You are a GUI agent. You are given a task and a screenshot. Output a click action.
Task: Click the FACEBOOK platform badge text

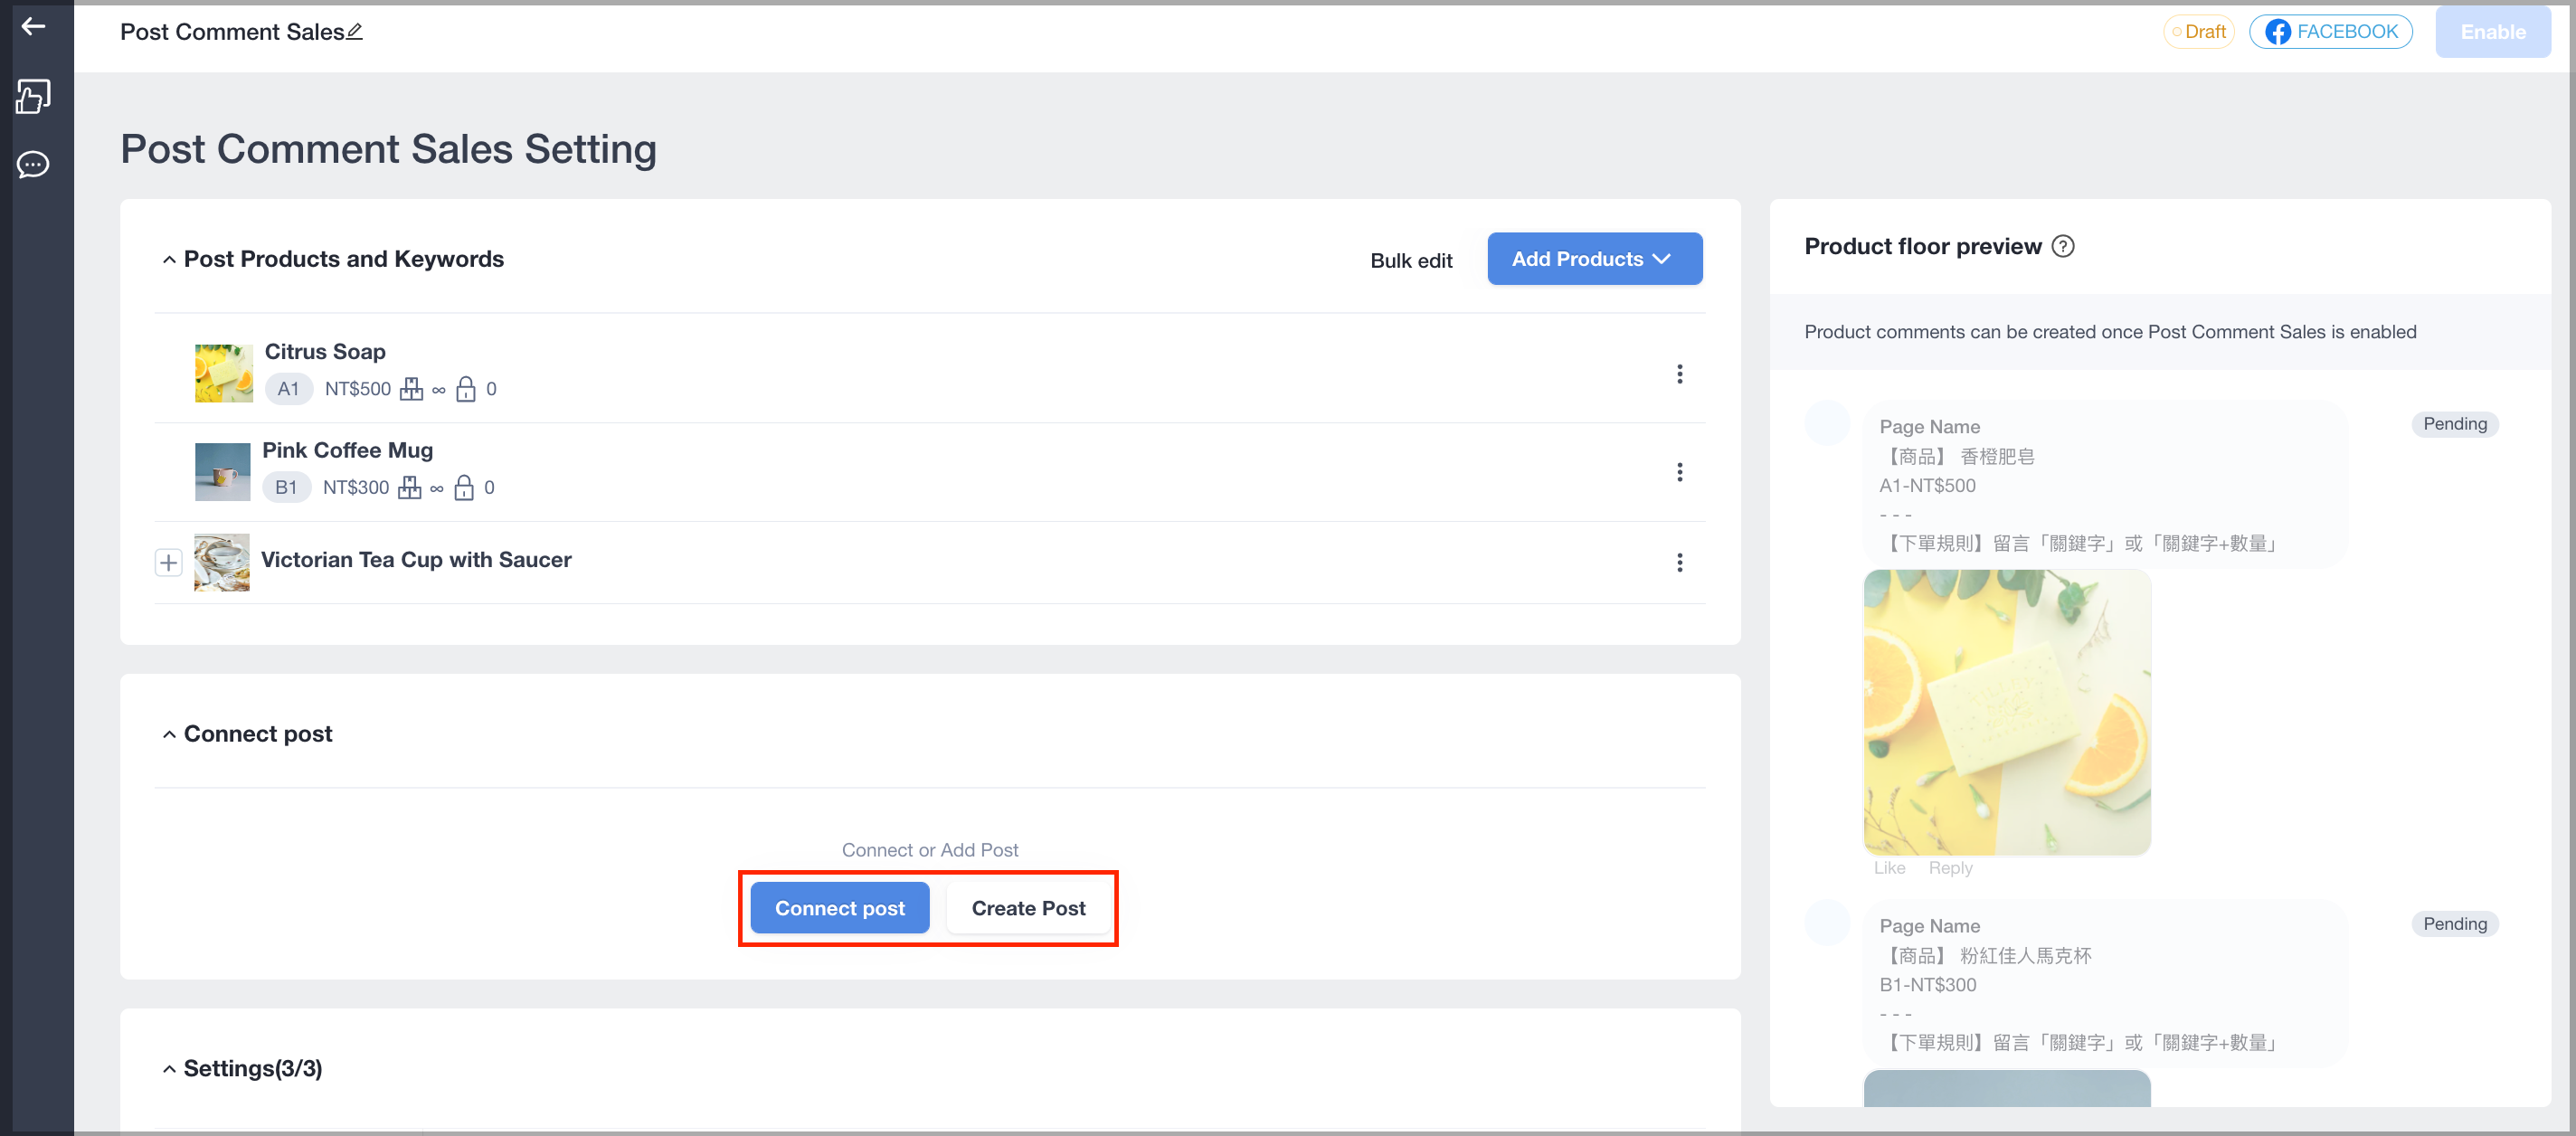(x=2347, y=32)
